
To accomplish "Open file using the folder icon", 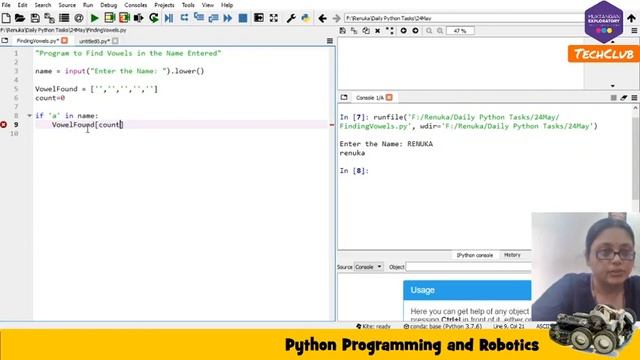I will coord(20,18).
